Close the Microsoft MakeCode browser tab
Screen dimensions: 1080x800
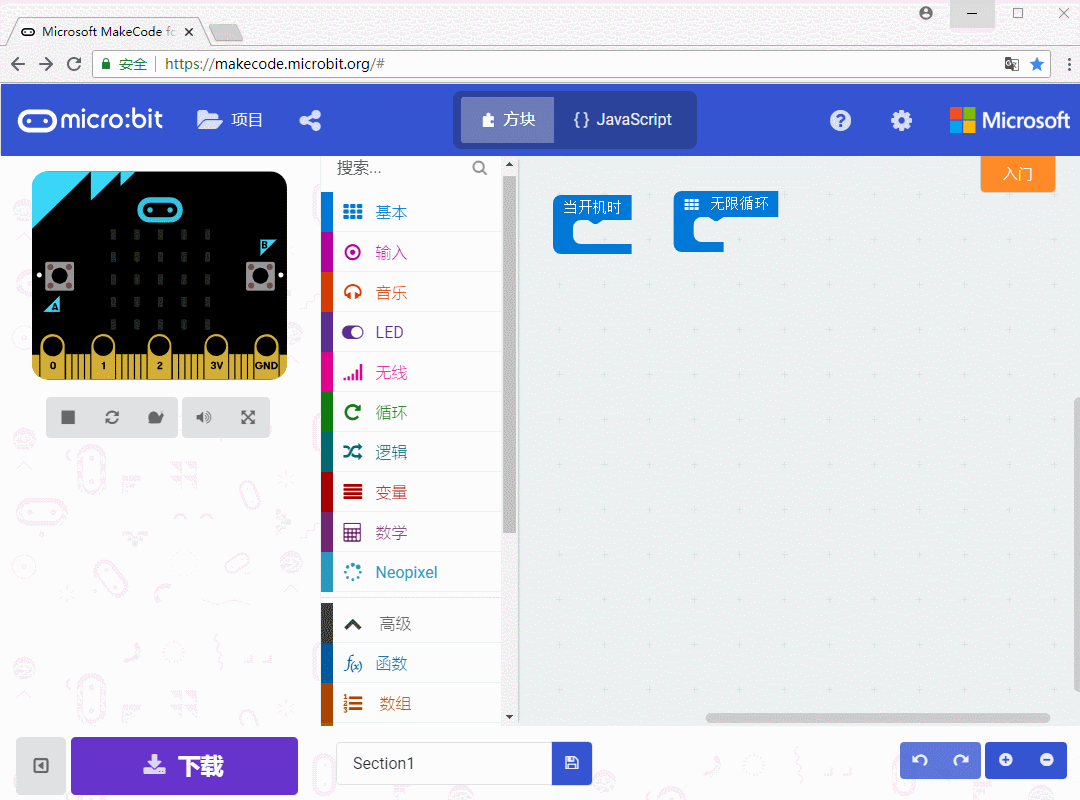tap(189, 32)
